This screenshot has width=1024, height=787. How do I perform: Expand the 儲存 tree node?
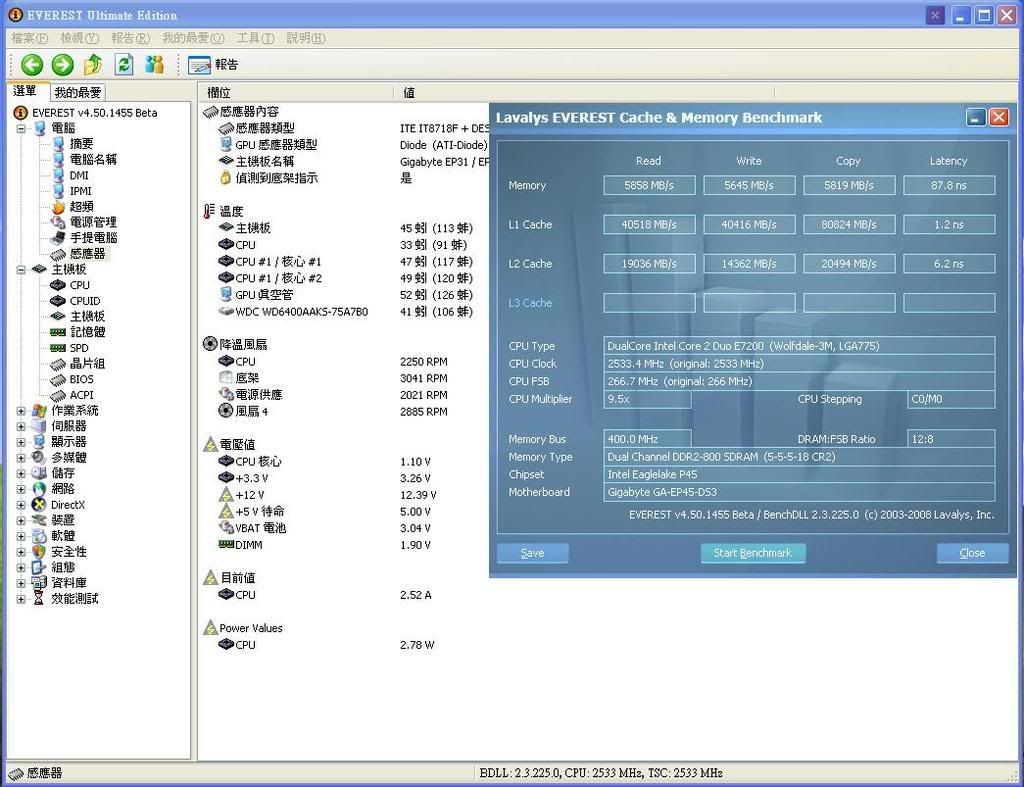(21, 474)
